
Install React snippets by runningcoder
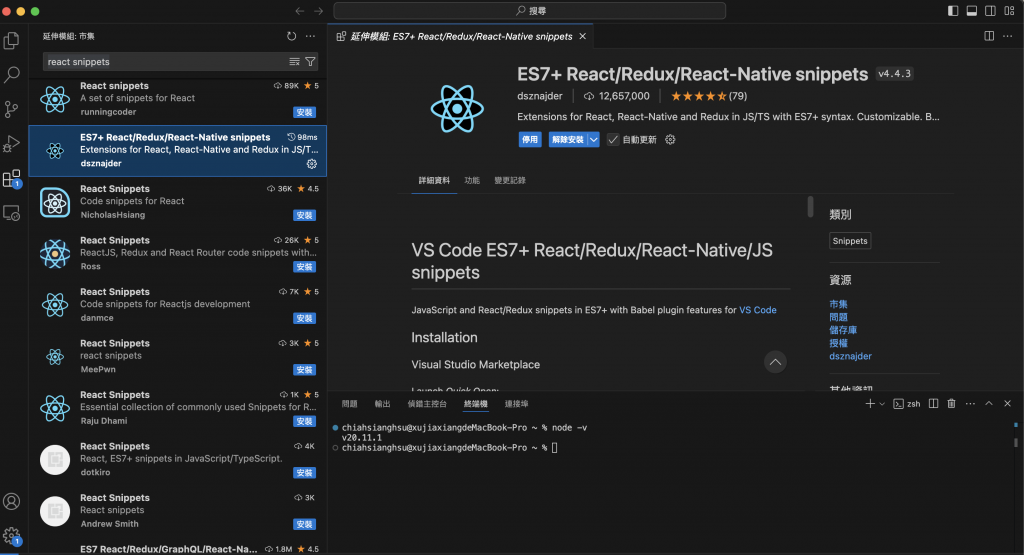click(304, 112)
